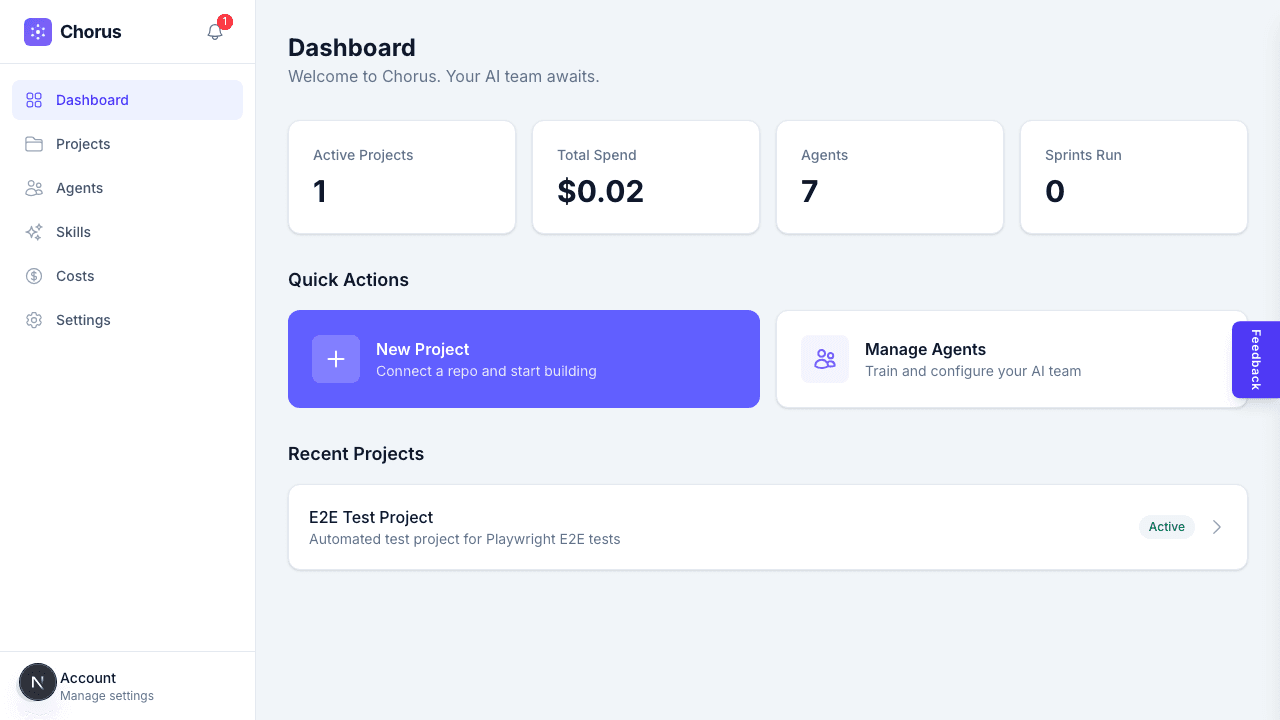Screen dimensions: 1280x720
Task: Select the Dashboard grid icon
Action: pos(34,100)
